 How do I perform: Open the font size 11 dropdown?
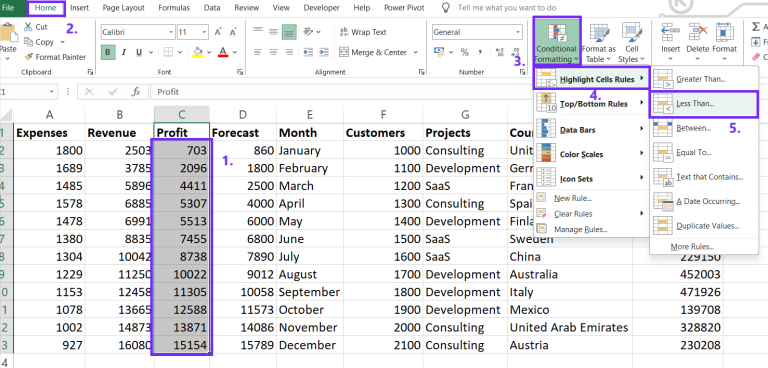click(204, 32)
